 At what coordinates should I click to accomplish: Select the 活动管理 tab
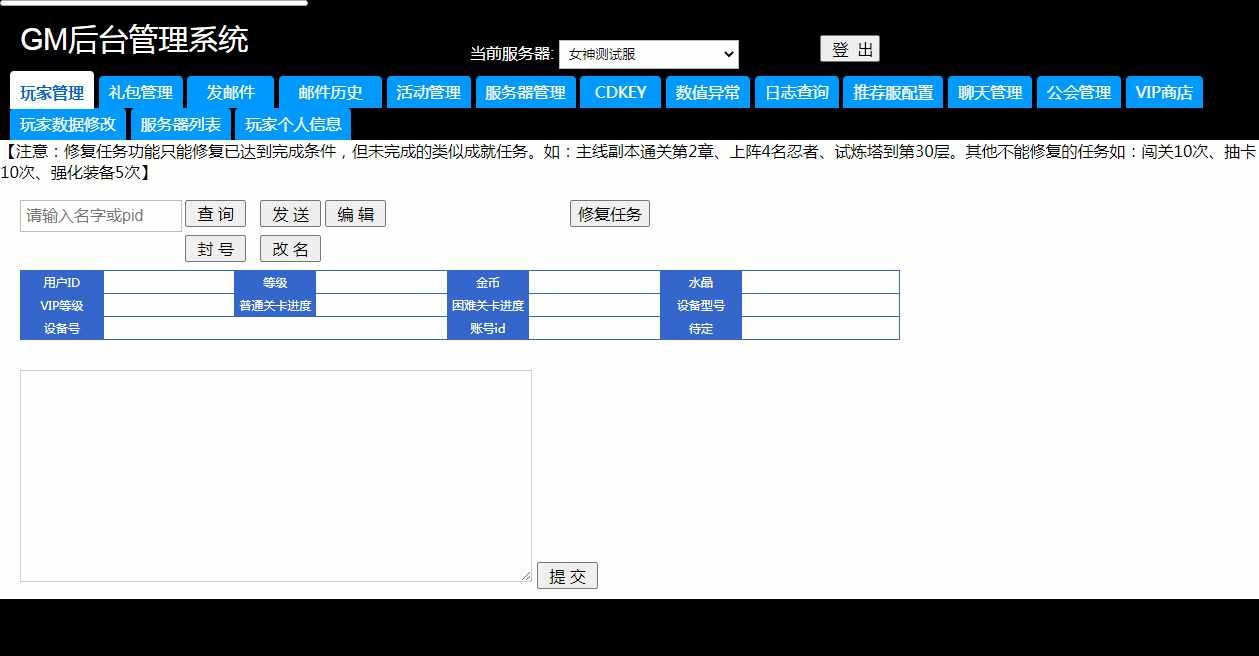pyautogui.click(x=428, y=92)
